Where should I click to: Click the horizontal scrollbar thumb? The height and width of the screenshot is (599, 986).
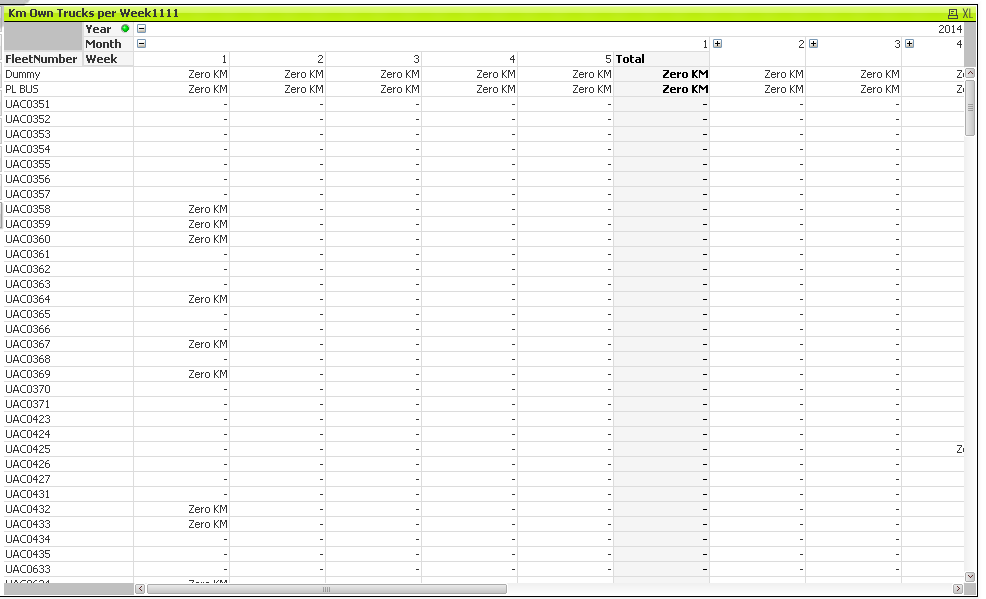click(x=326, y=589)
